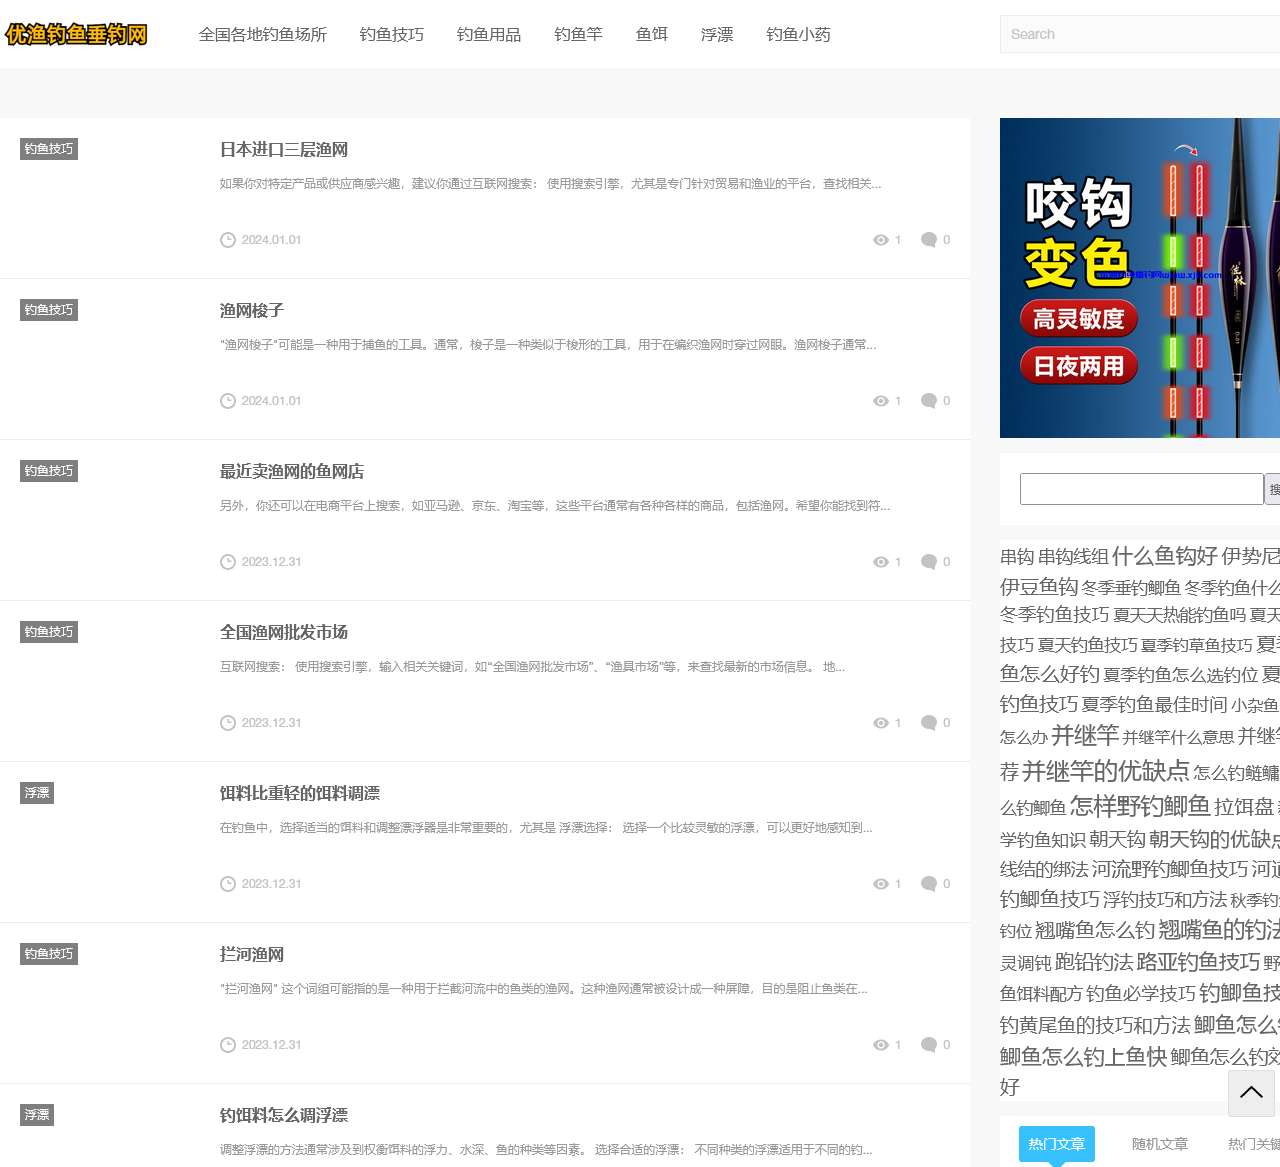Click the clock icon under 最近卖渔网的鱼网店
The image size is (1280, 1167).
tap(228, 562)
